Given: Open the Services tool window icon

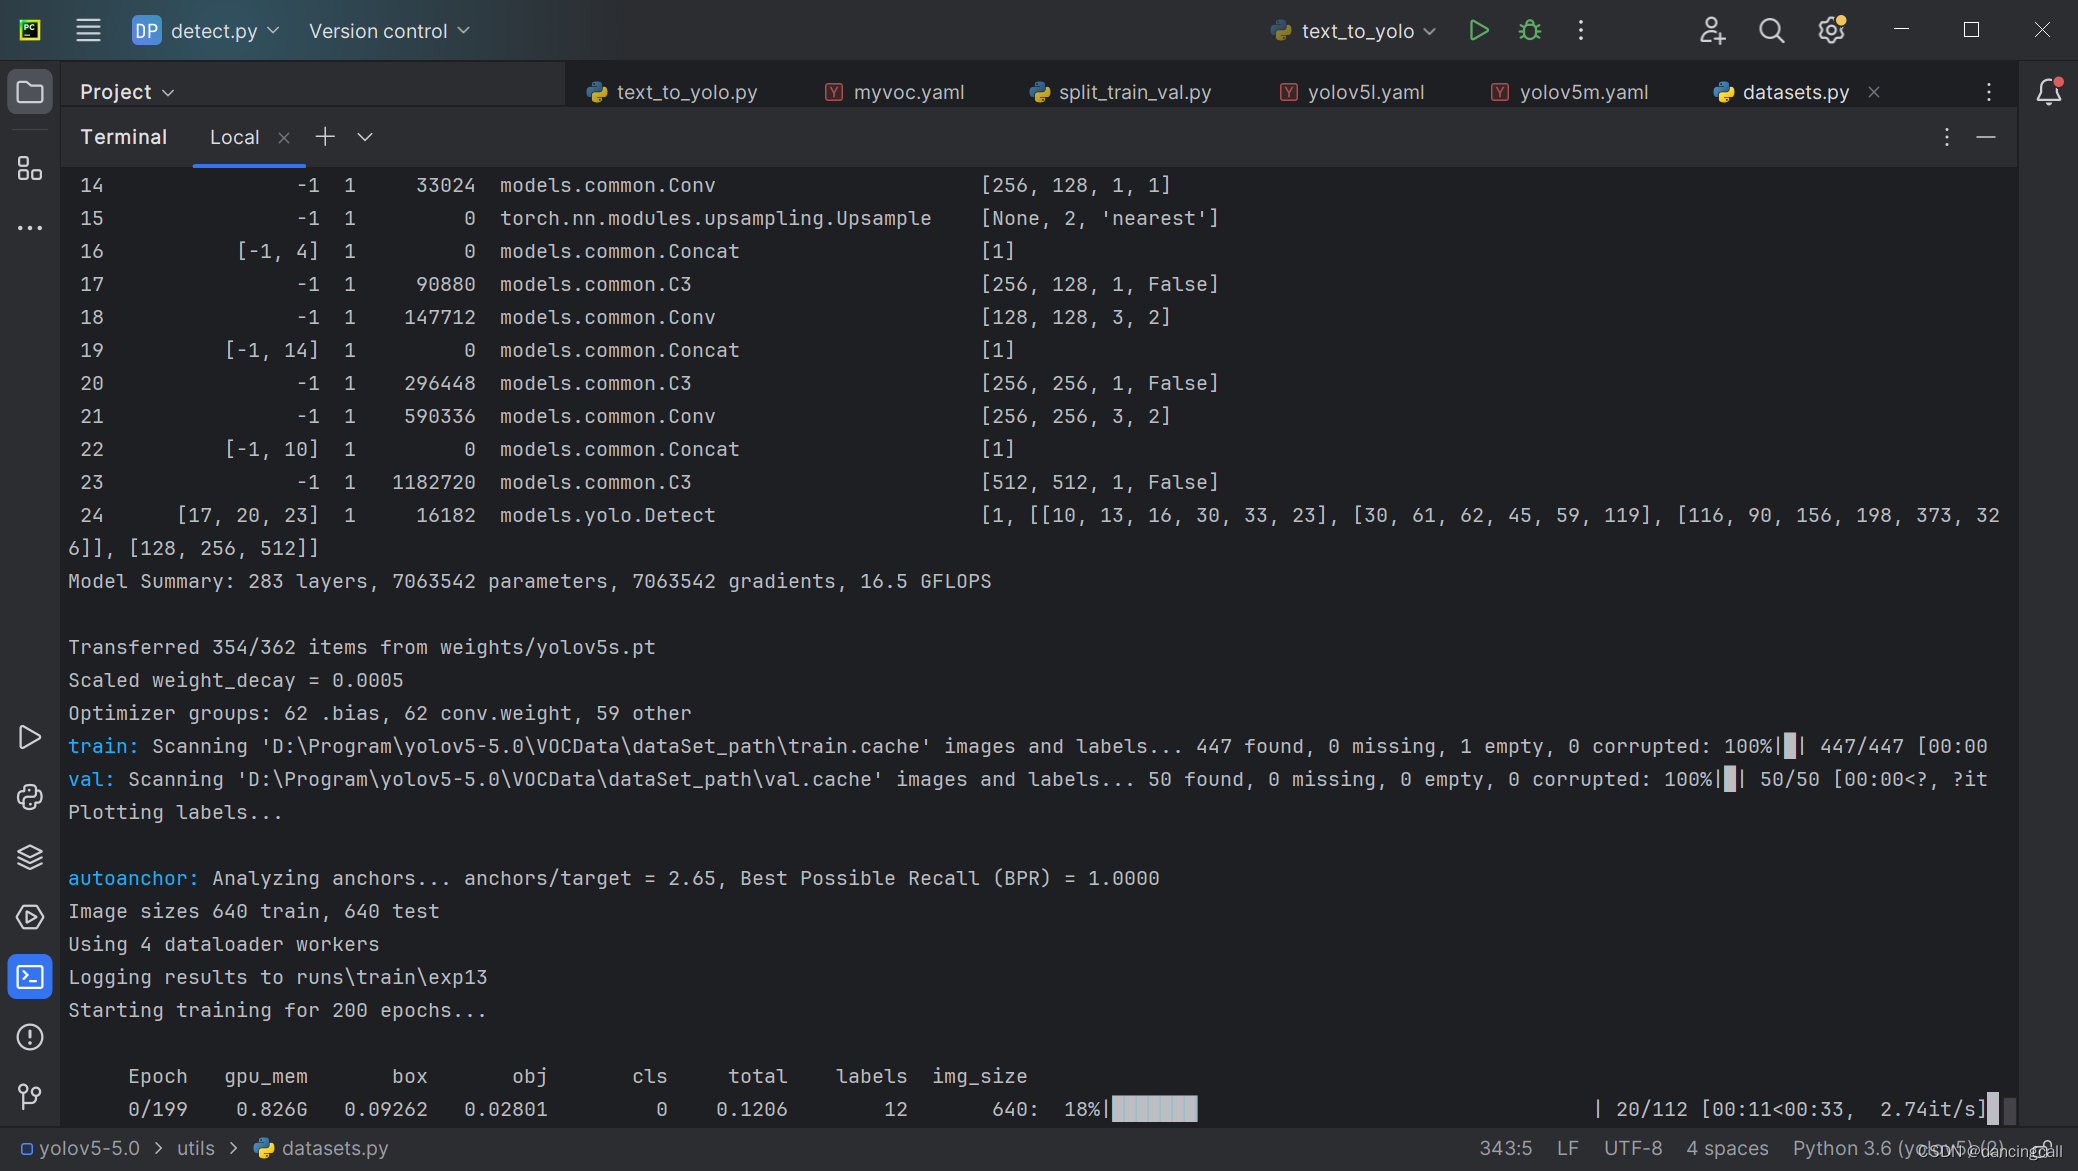Looking at the screenshot, I should tap(30, 917).
